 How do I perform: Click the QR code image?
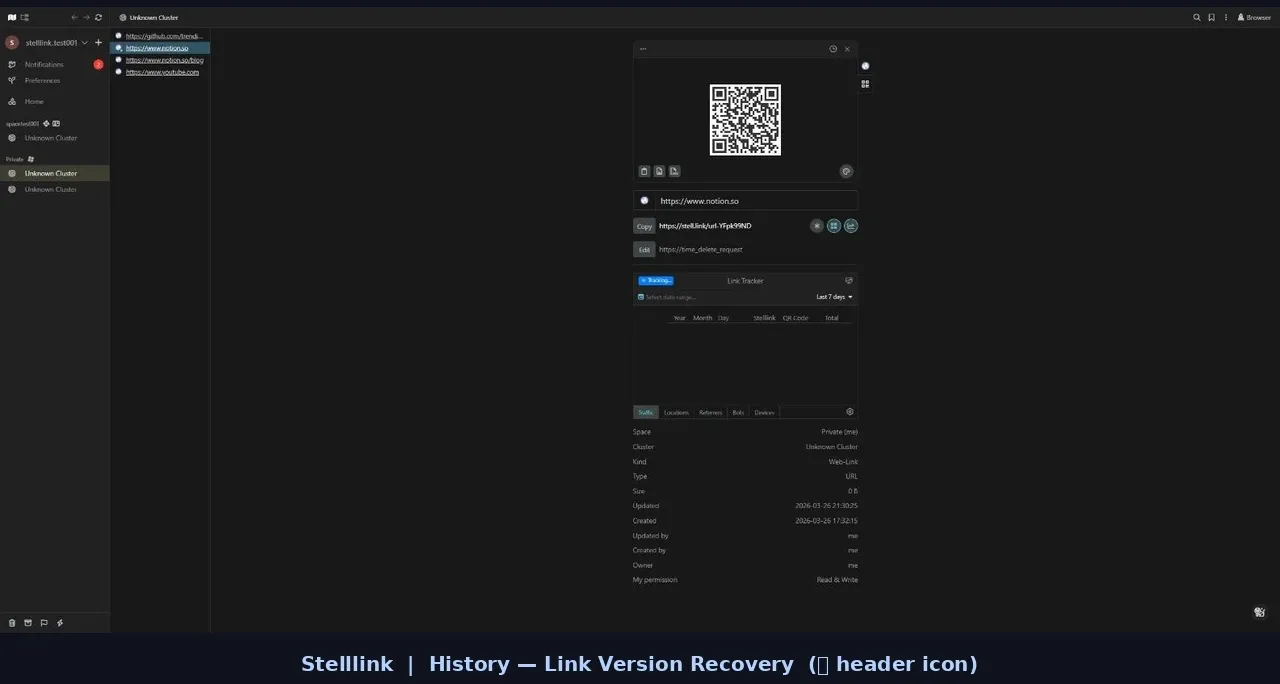point(745,120)
